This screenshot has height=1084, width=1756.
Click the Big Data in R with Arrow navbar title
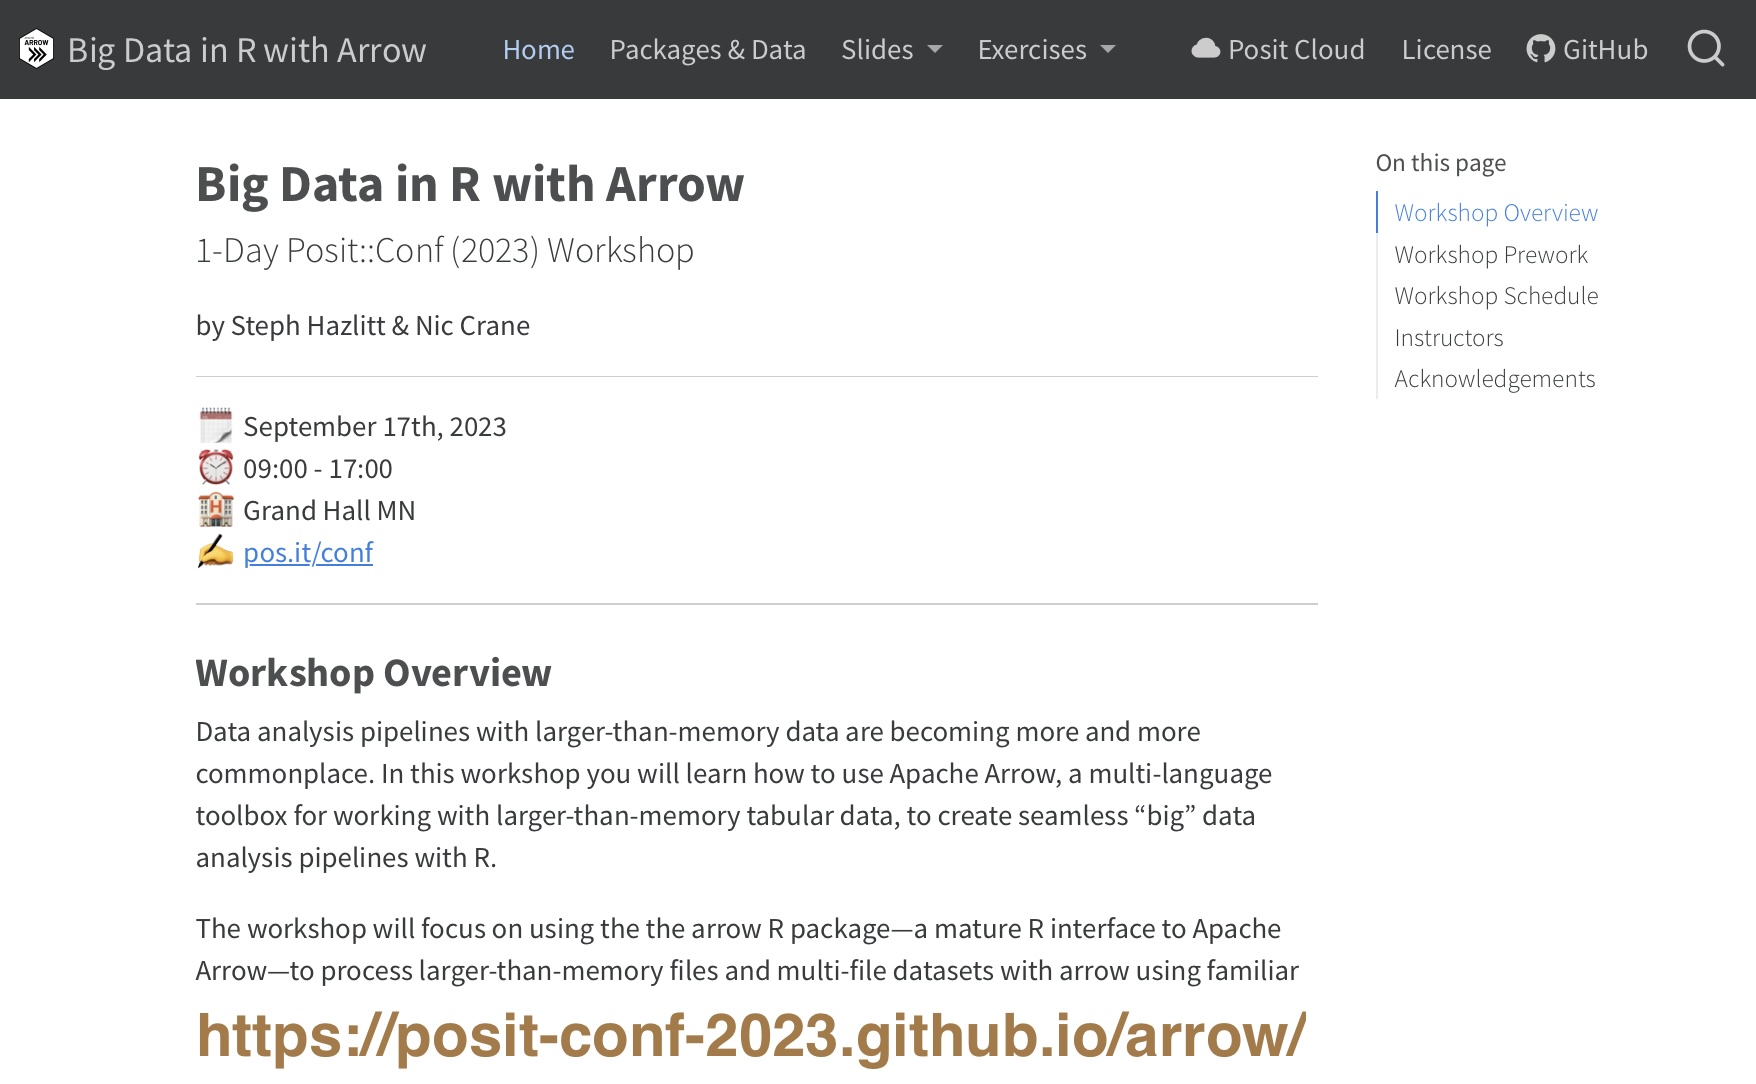(246, 49)
